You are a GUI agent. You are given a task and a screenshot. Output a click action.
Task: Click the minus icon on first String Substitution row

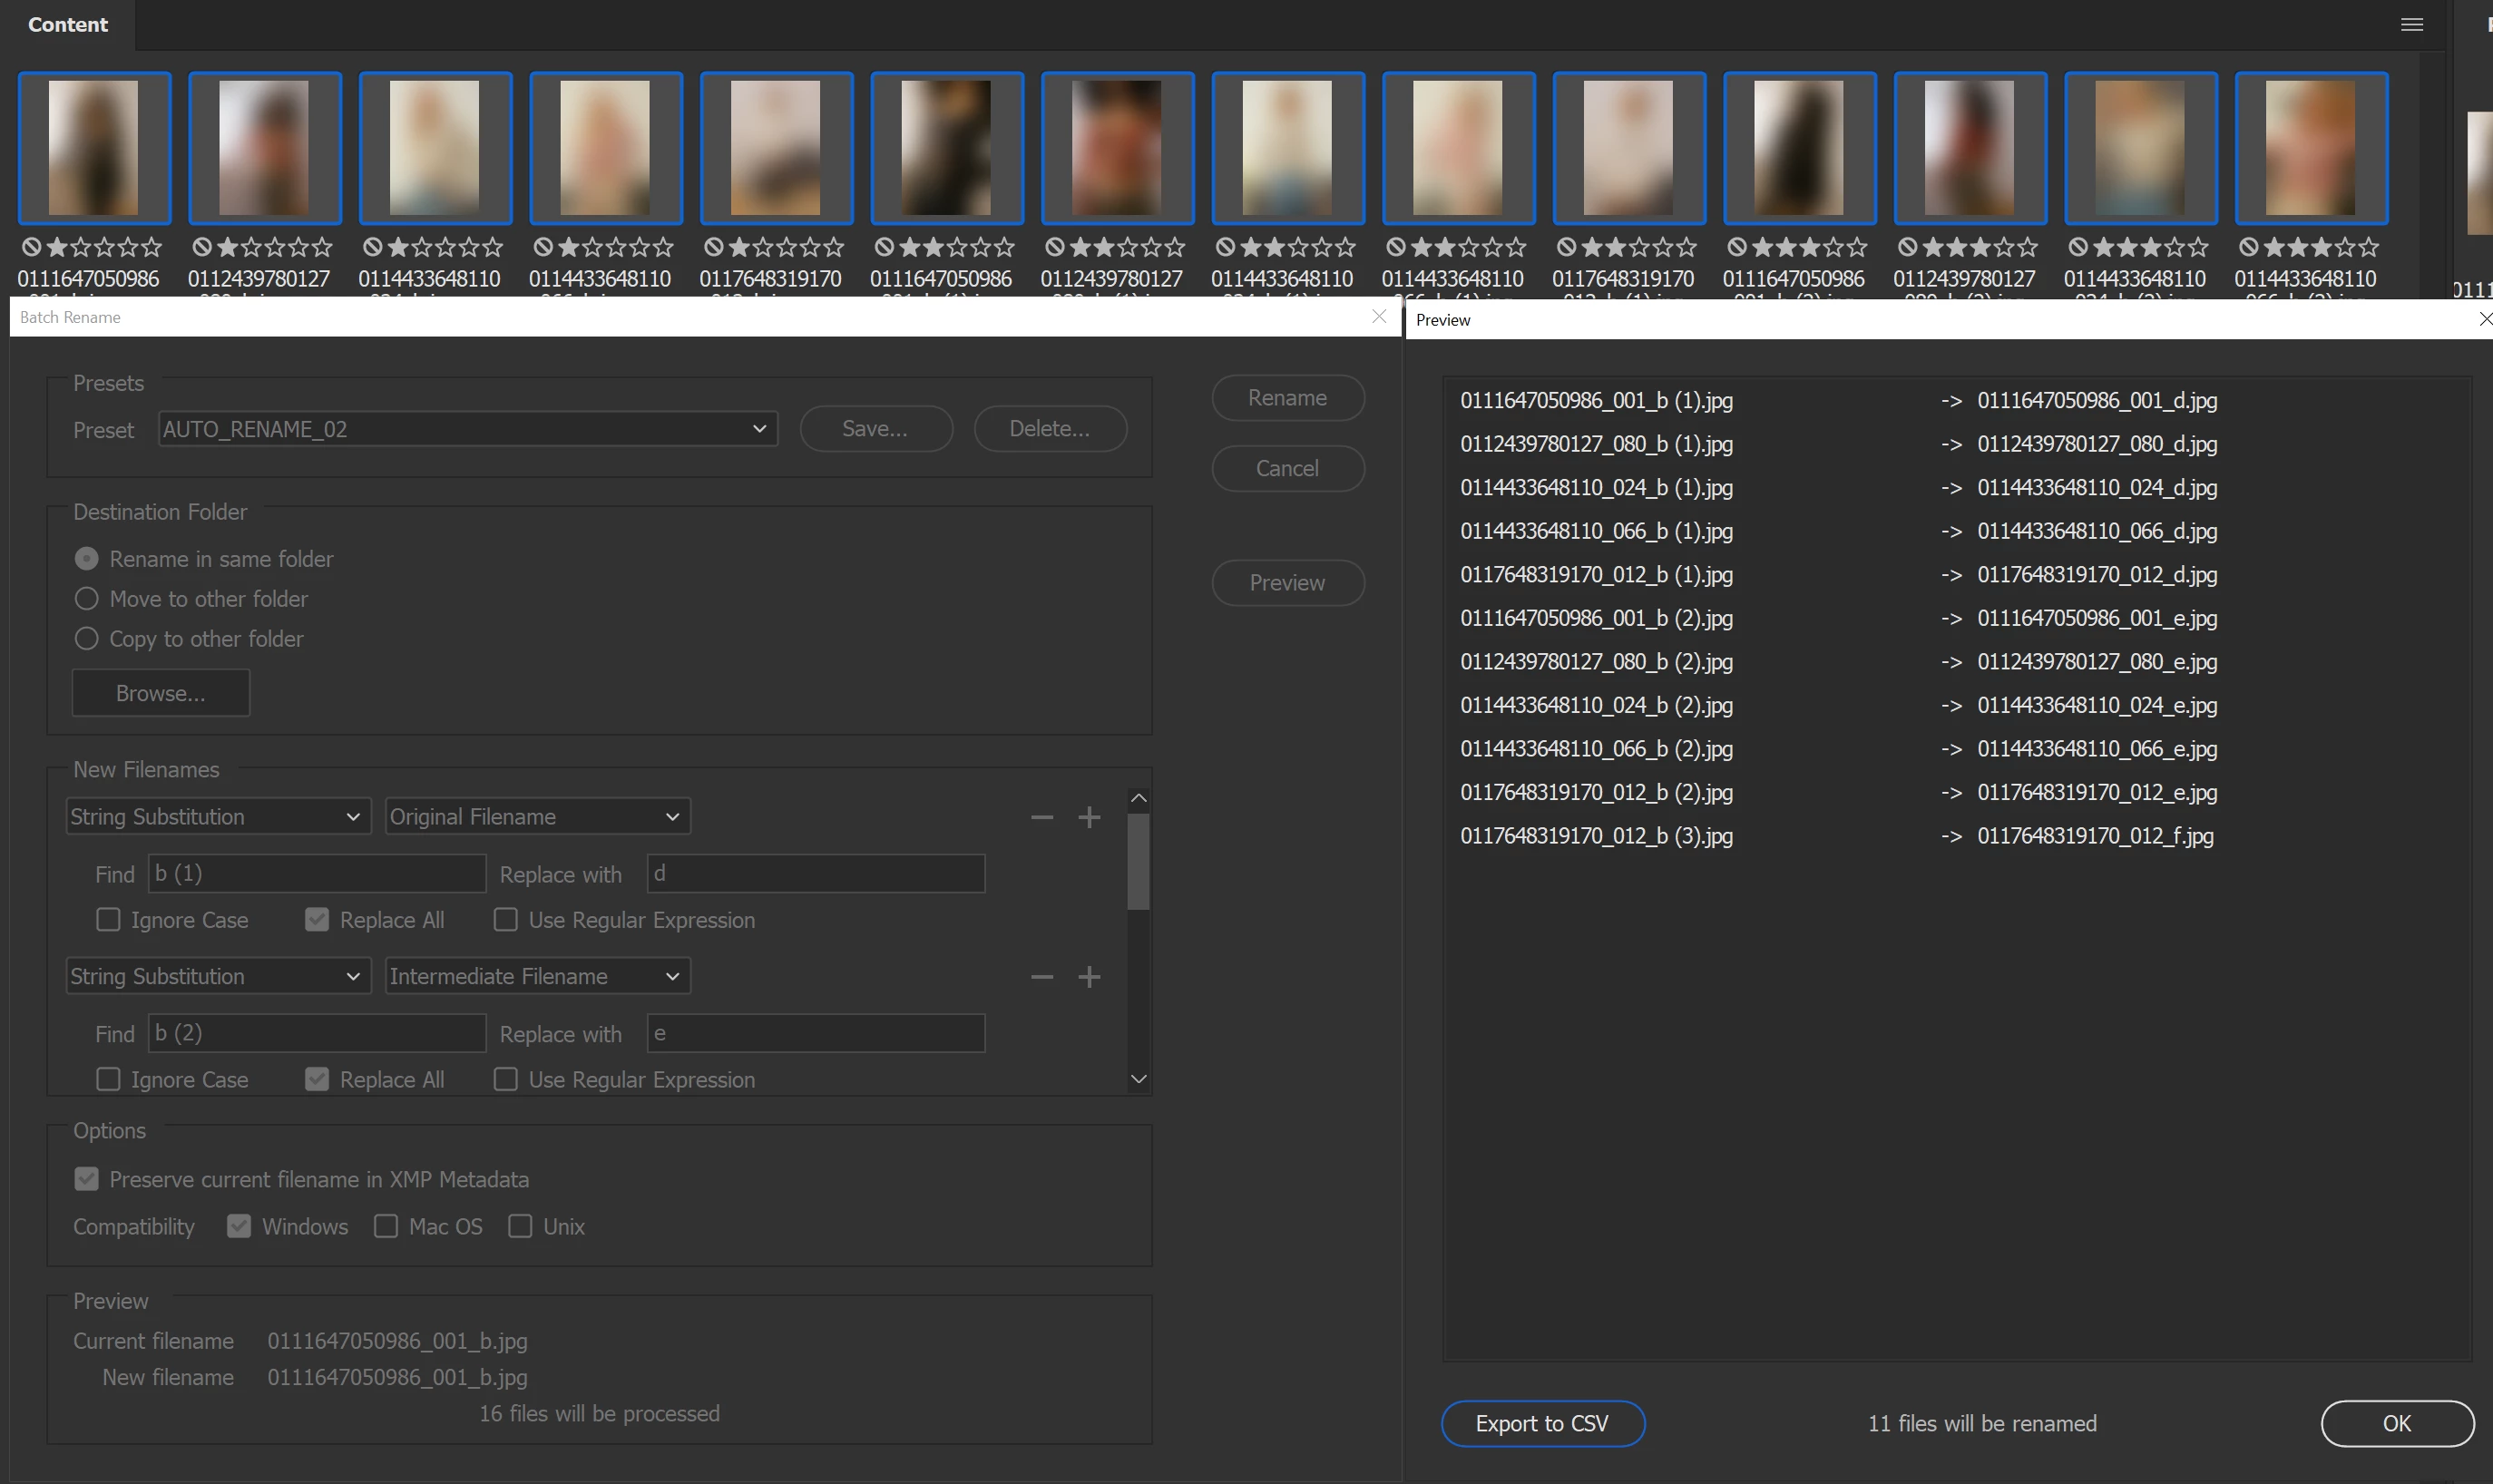click(1041, 817)
